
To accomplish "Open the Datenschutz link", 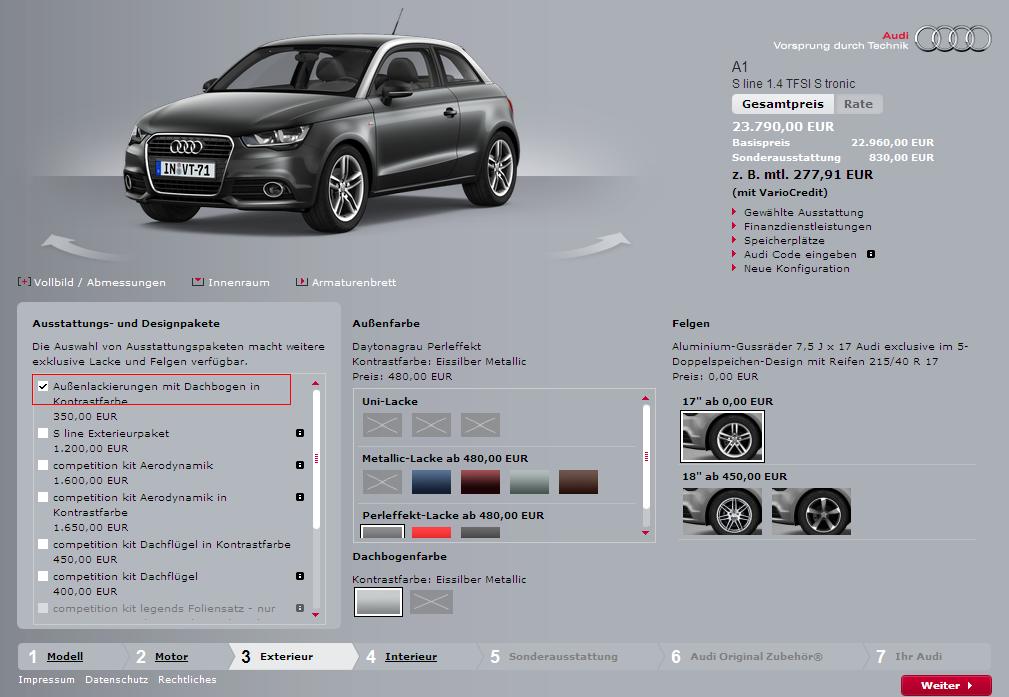I will tap(116, 680).
